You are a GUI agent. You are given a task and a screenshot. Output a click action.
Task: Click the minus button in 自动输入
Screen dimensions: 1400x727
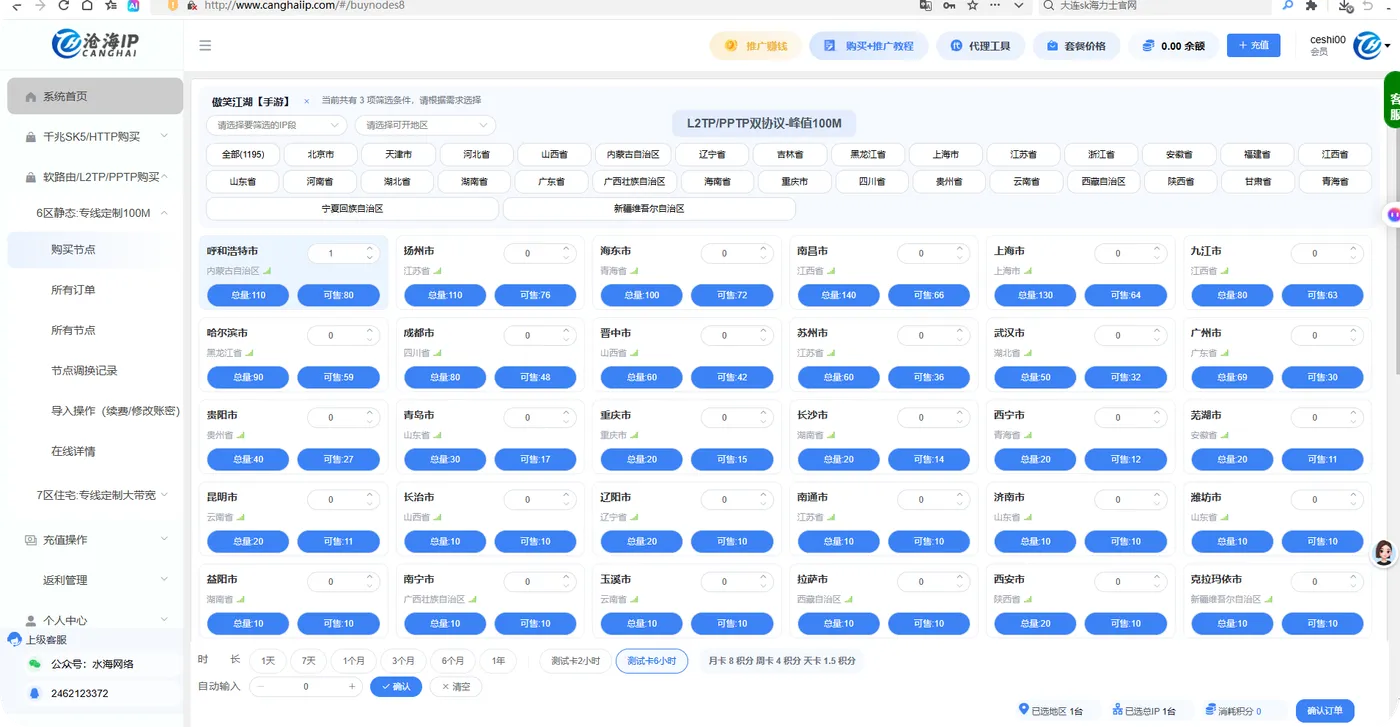click(262, 687)
